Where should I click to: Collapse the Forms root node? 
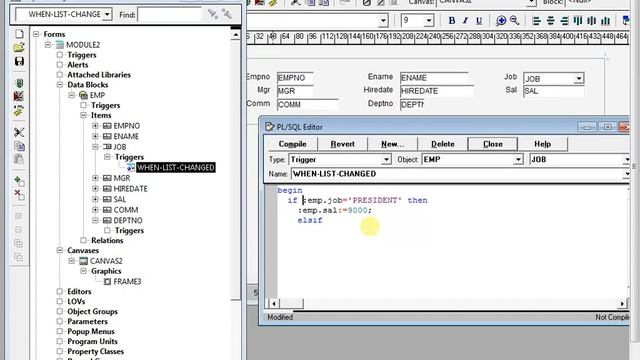[36, 34]
